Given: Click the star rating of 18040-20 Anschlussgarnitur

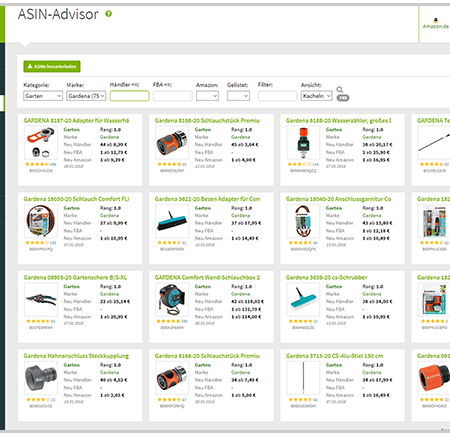Looking at the screenshot, I should click(300, 243).
